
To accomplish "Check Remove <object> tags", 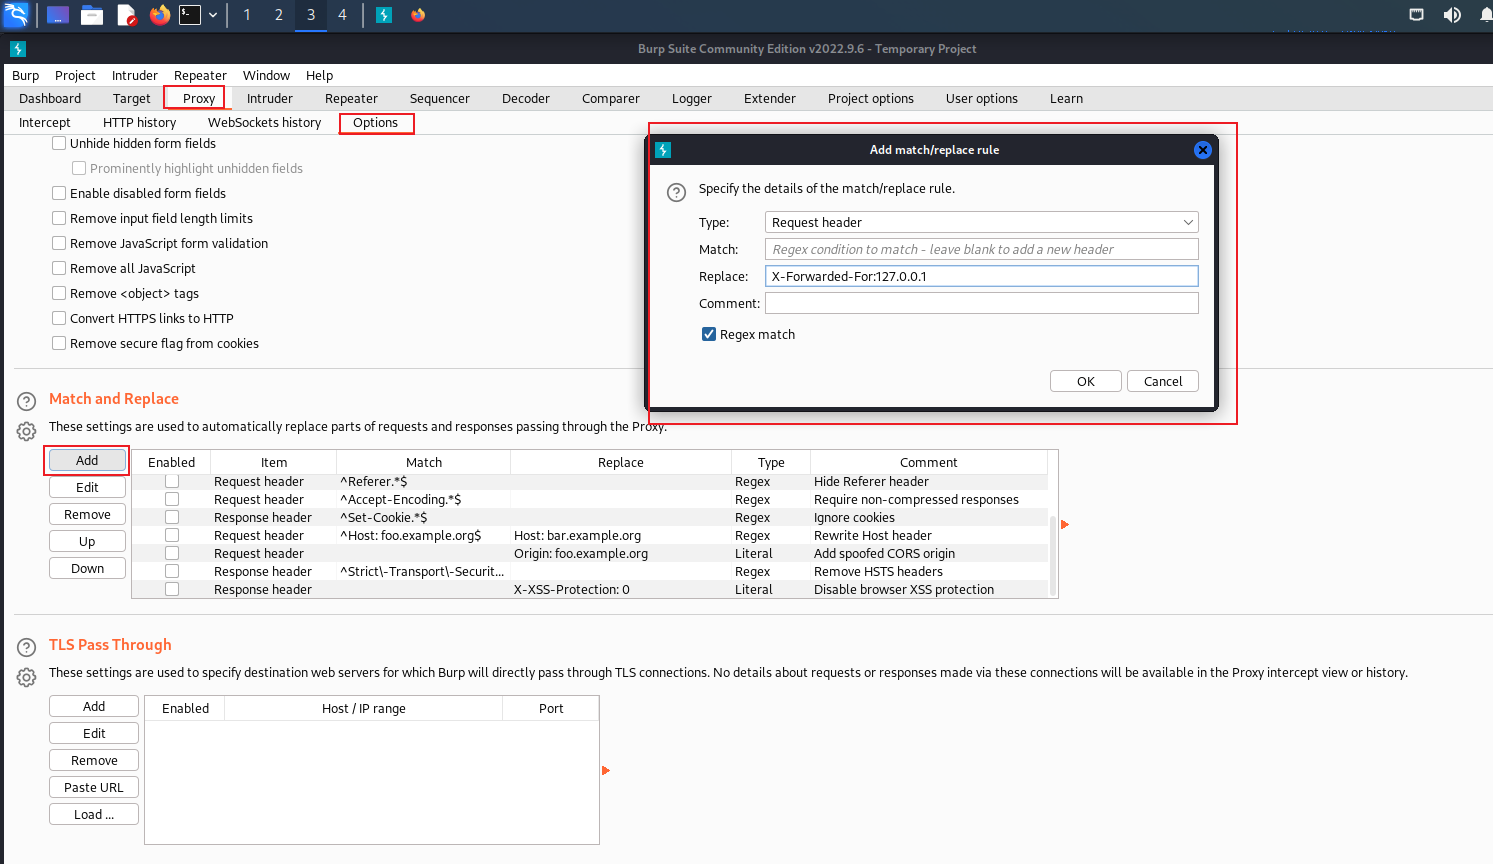I will click(59, 293).
